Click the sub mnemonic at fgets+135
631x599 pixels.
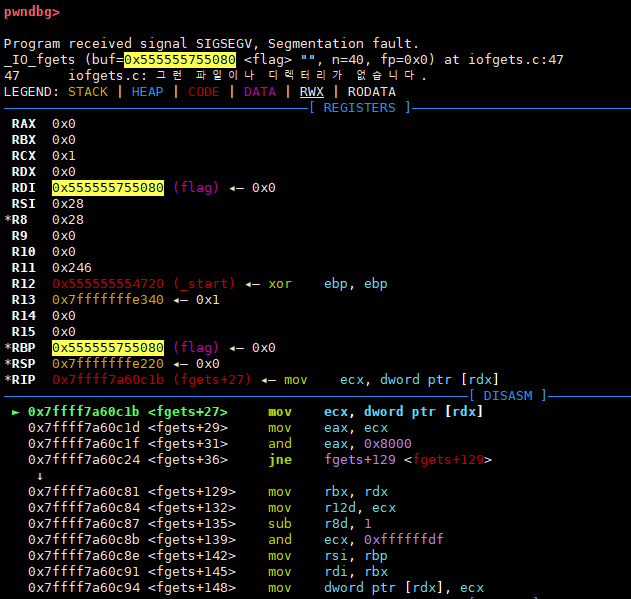point(280,524)
